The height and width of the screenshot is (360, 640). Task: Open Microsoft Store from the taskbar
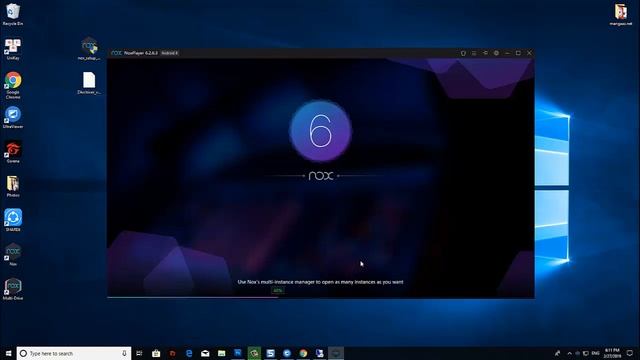click(156, 353)
